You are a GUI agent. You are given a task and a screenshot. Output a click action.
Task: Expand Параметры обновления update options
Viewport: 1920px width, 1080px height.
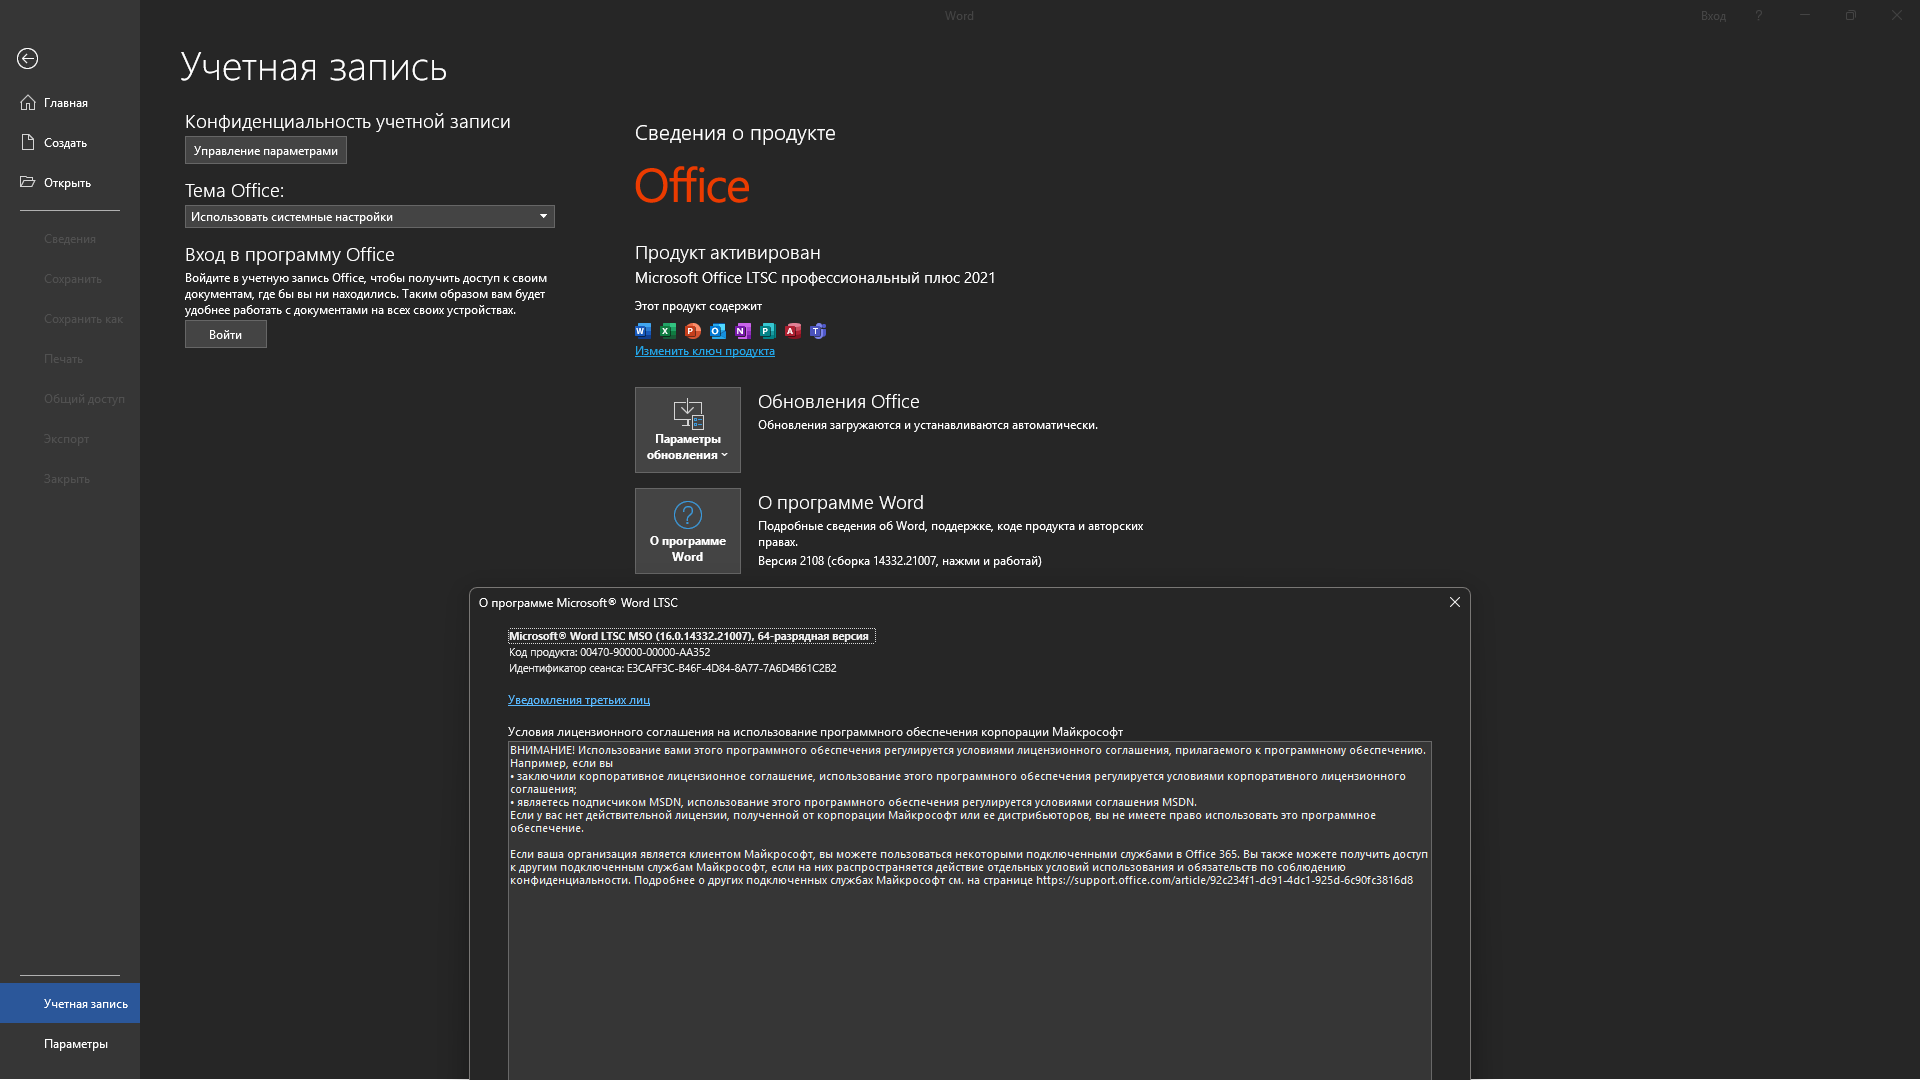tap(688, 430)
